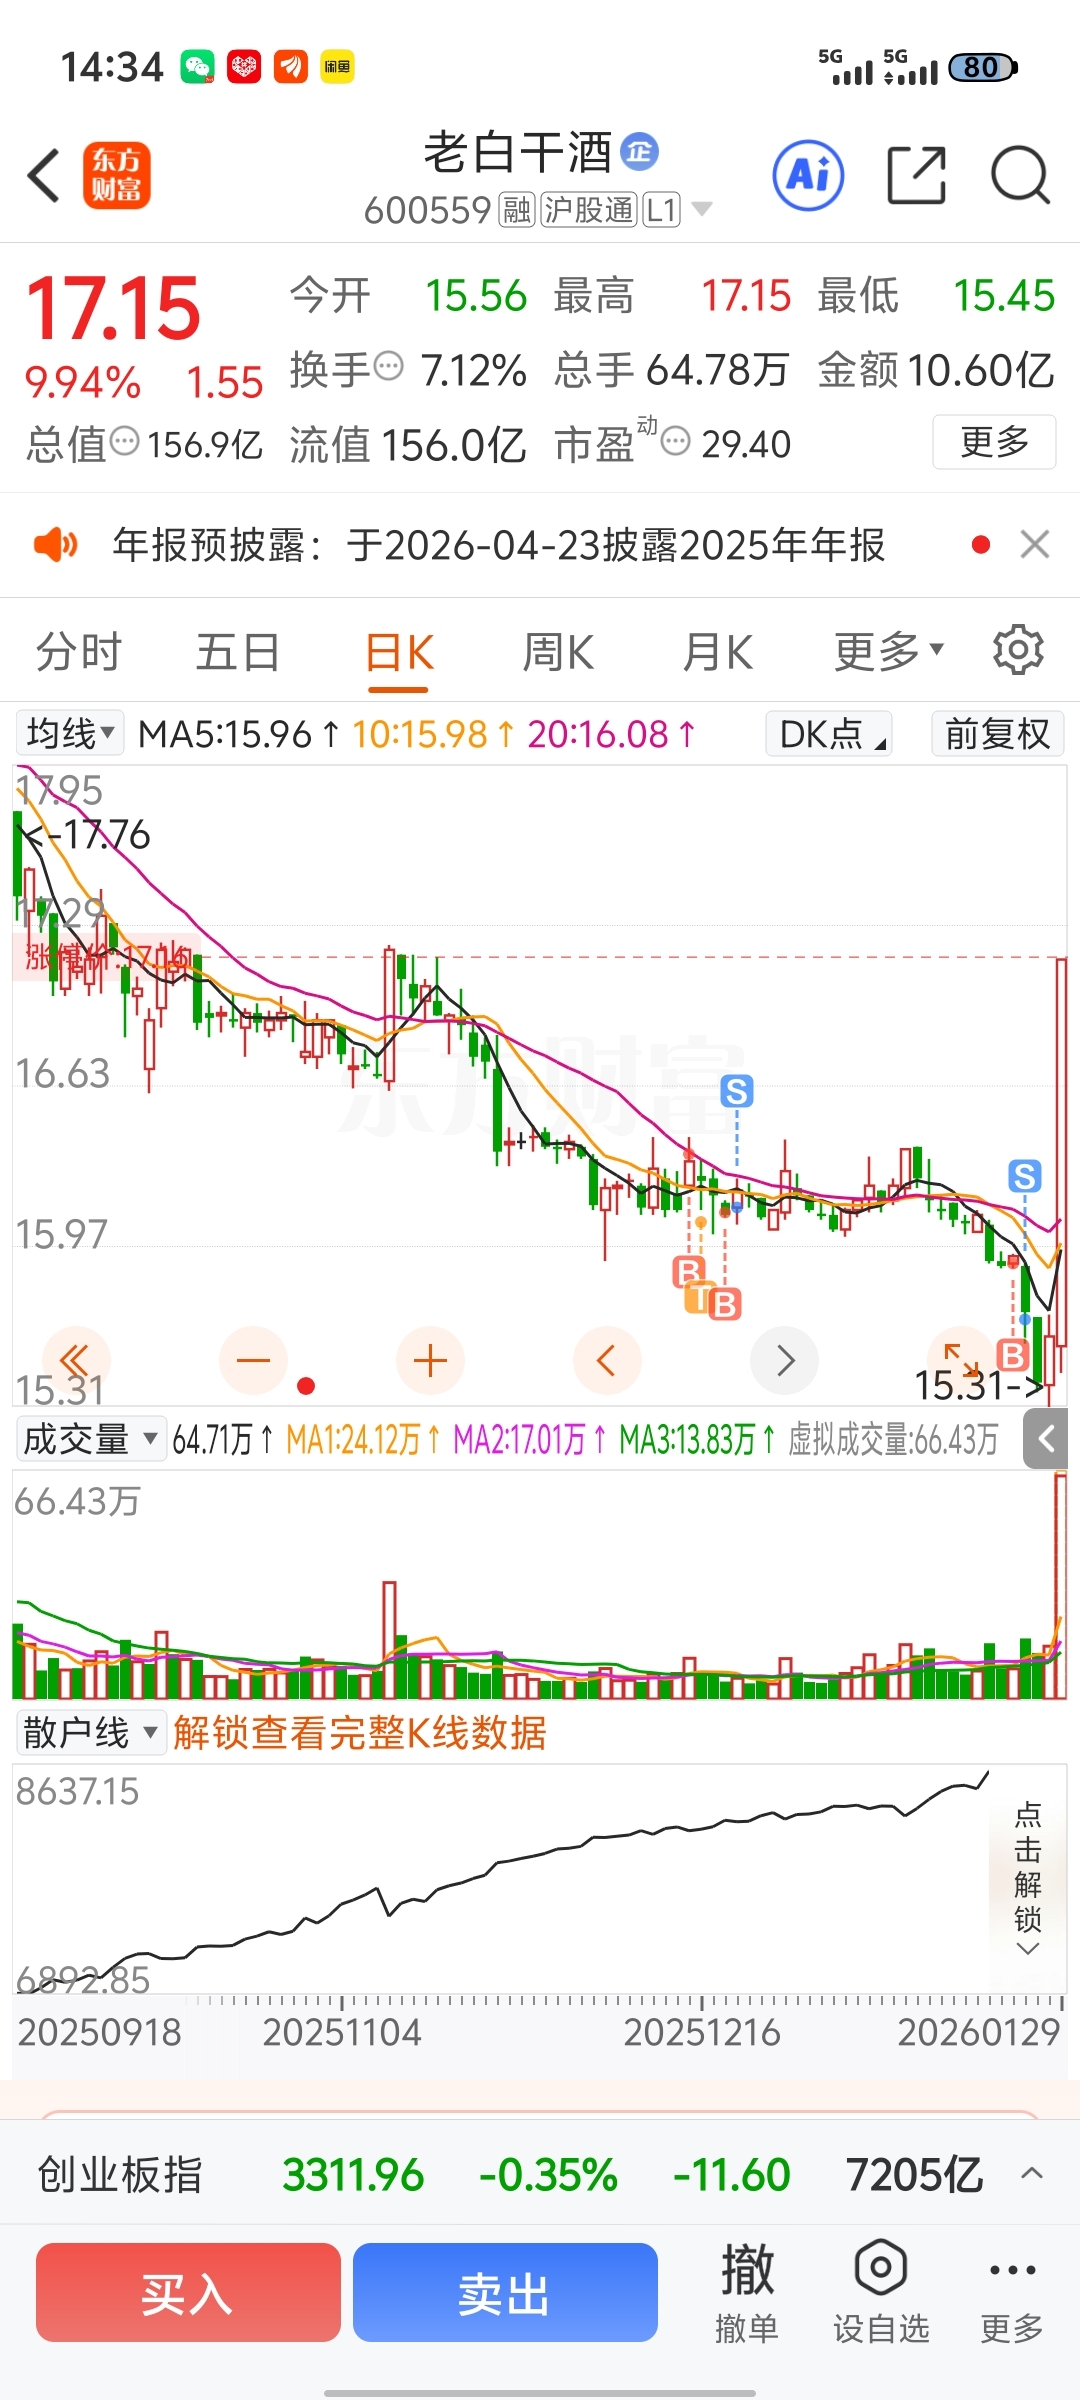Viewport: 1080px width, 2400px height.
Task: Tap the battery indicator in status bar
Action: click(982, 67)
